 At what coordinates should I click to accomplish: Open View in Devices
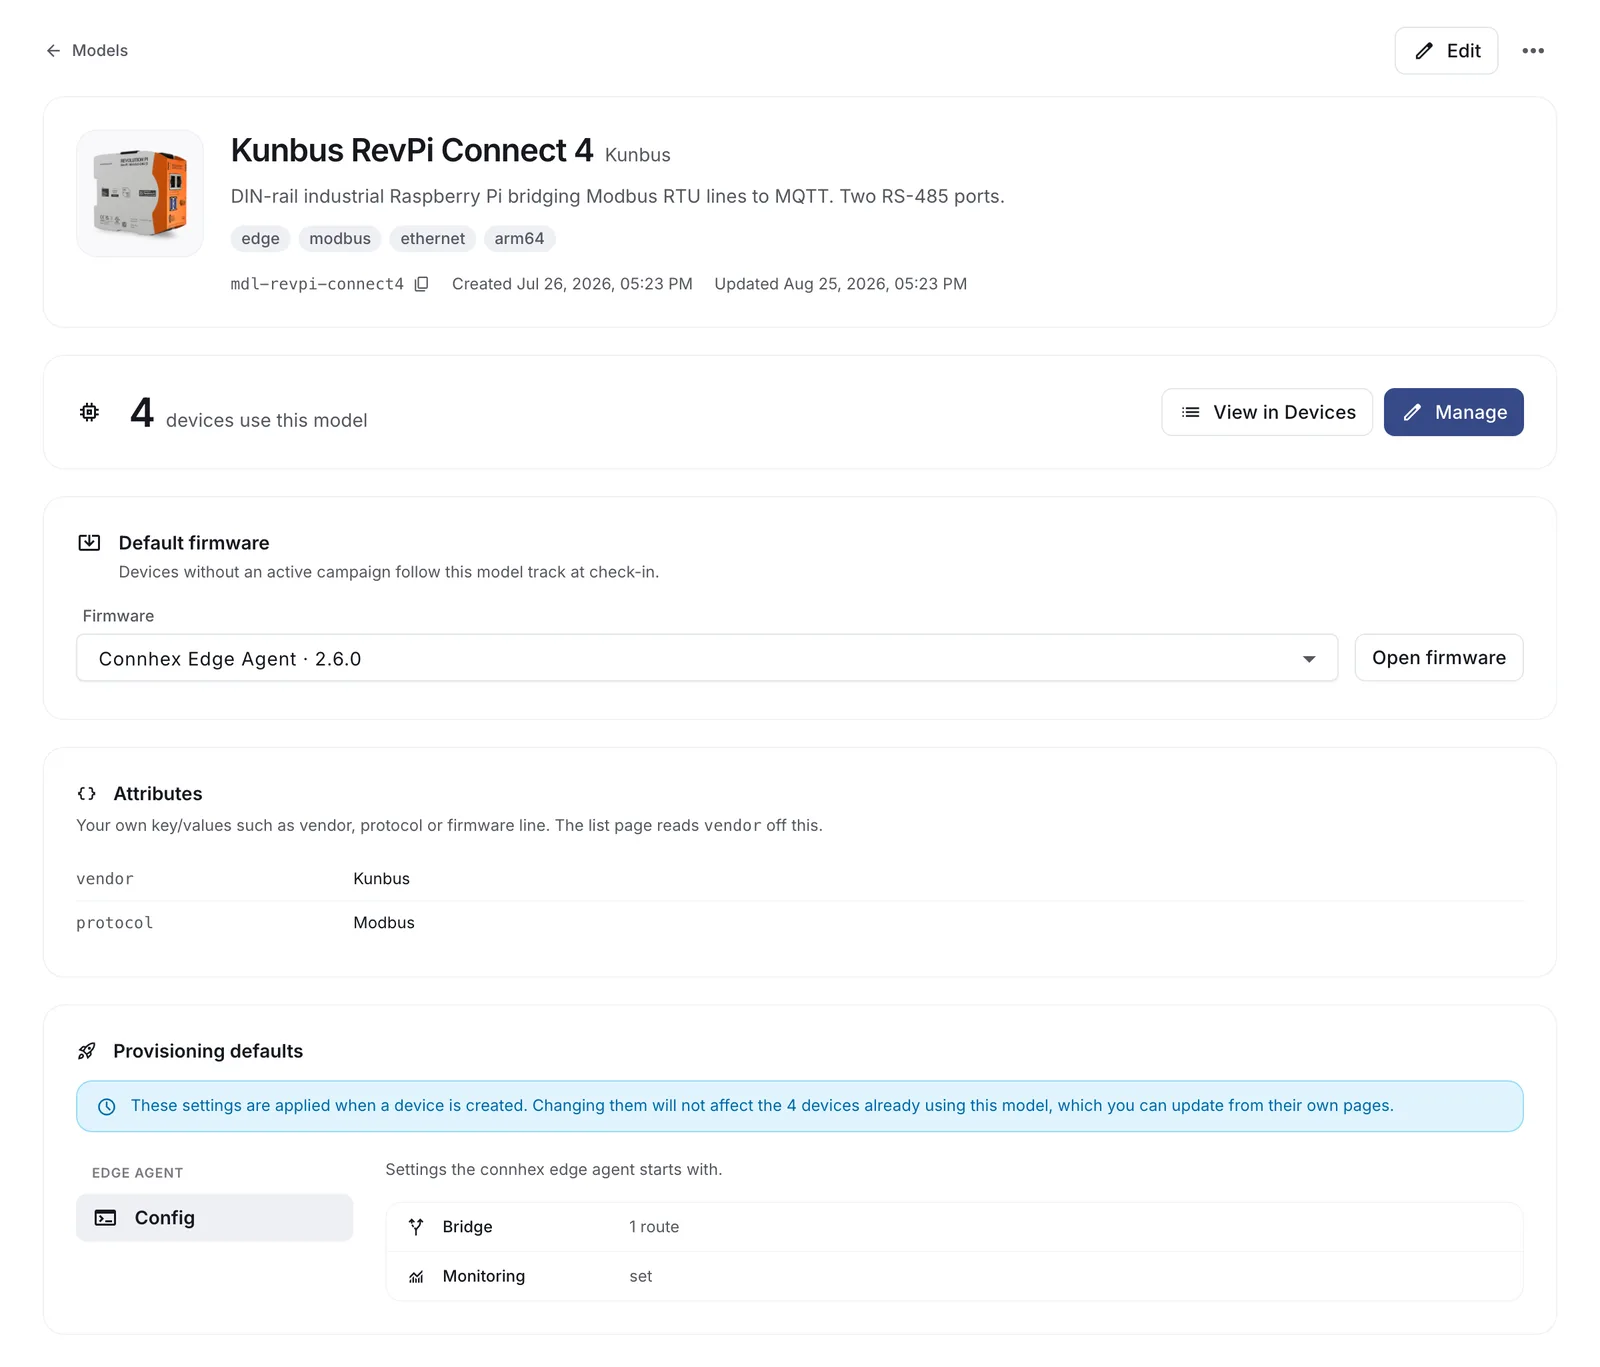1267,412
